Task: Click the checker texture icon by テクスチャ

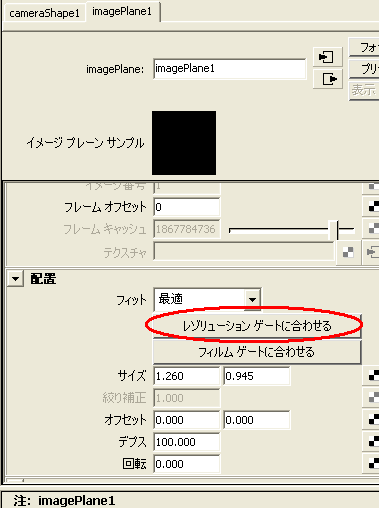Action: point(348,252)
